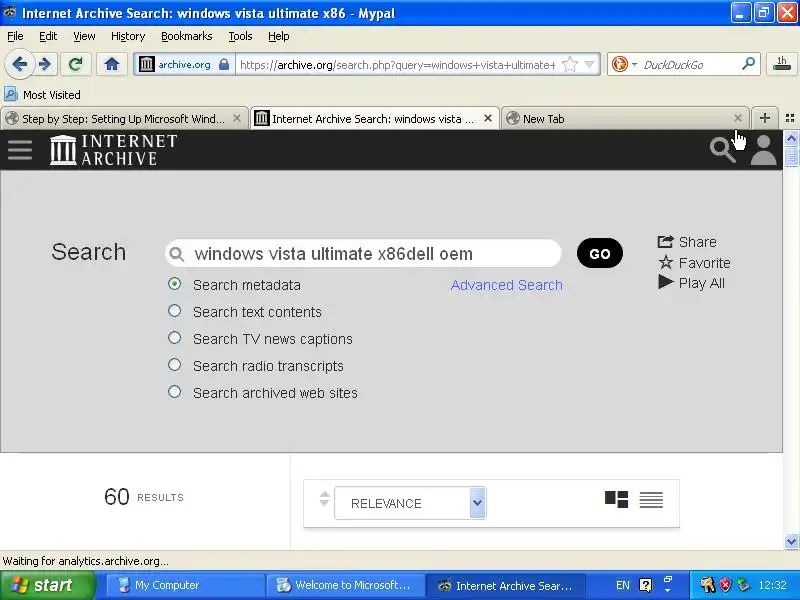Open the Help menu

pyautogui.click(x=279, y=36)
